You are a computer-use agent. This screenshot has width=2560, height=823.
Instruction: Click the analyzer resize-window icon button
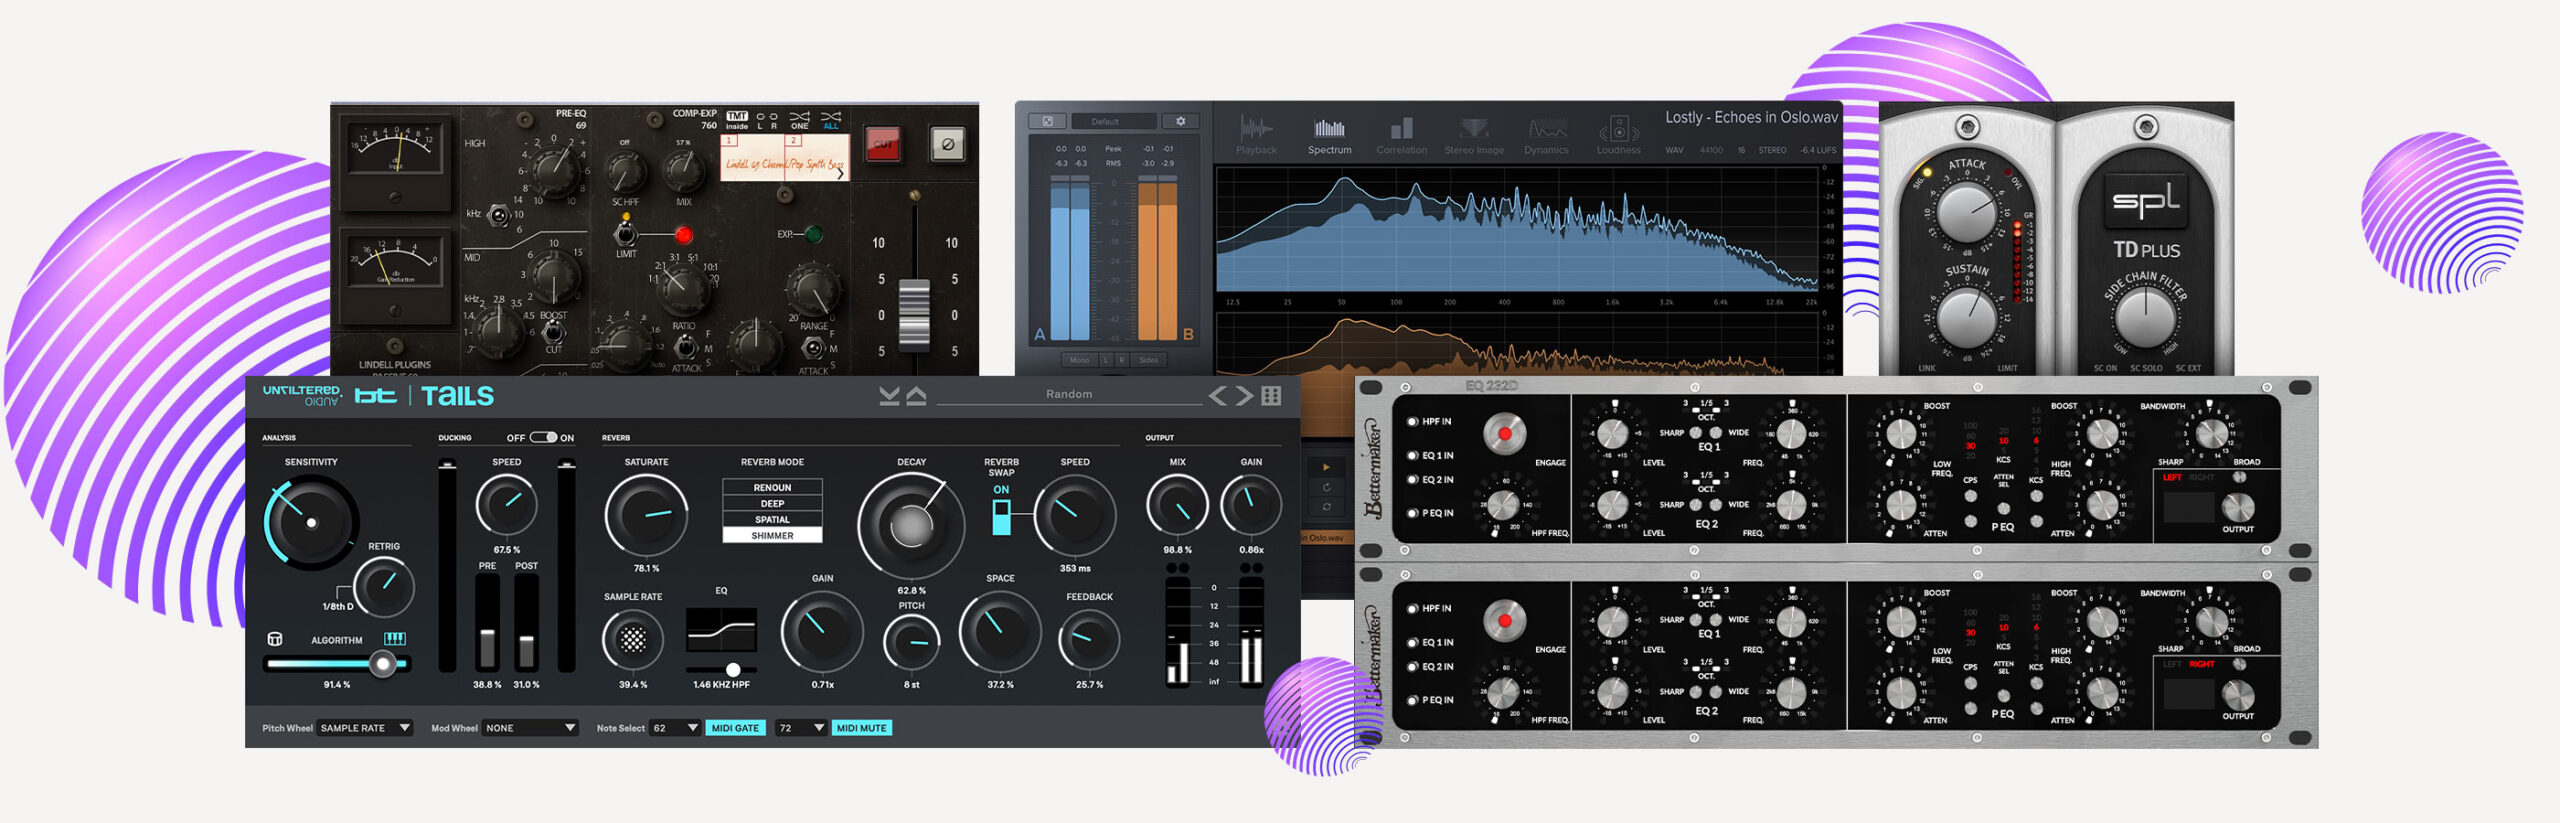1047,121
